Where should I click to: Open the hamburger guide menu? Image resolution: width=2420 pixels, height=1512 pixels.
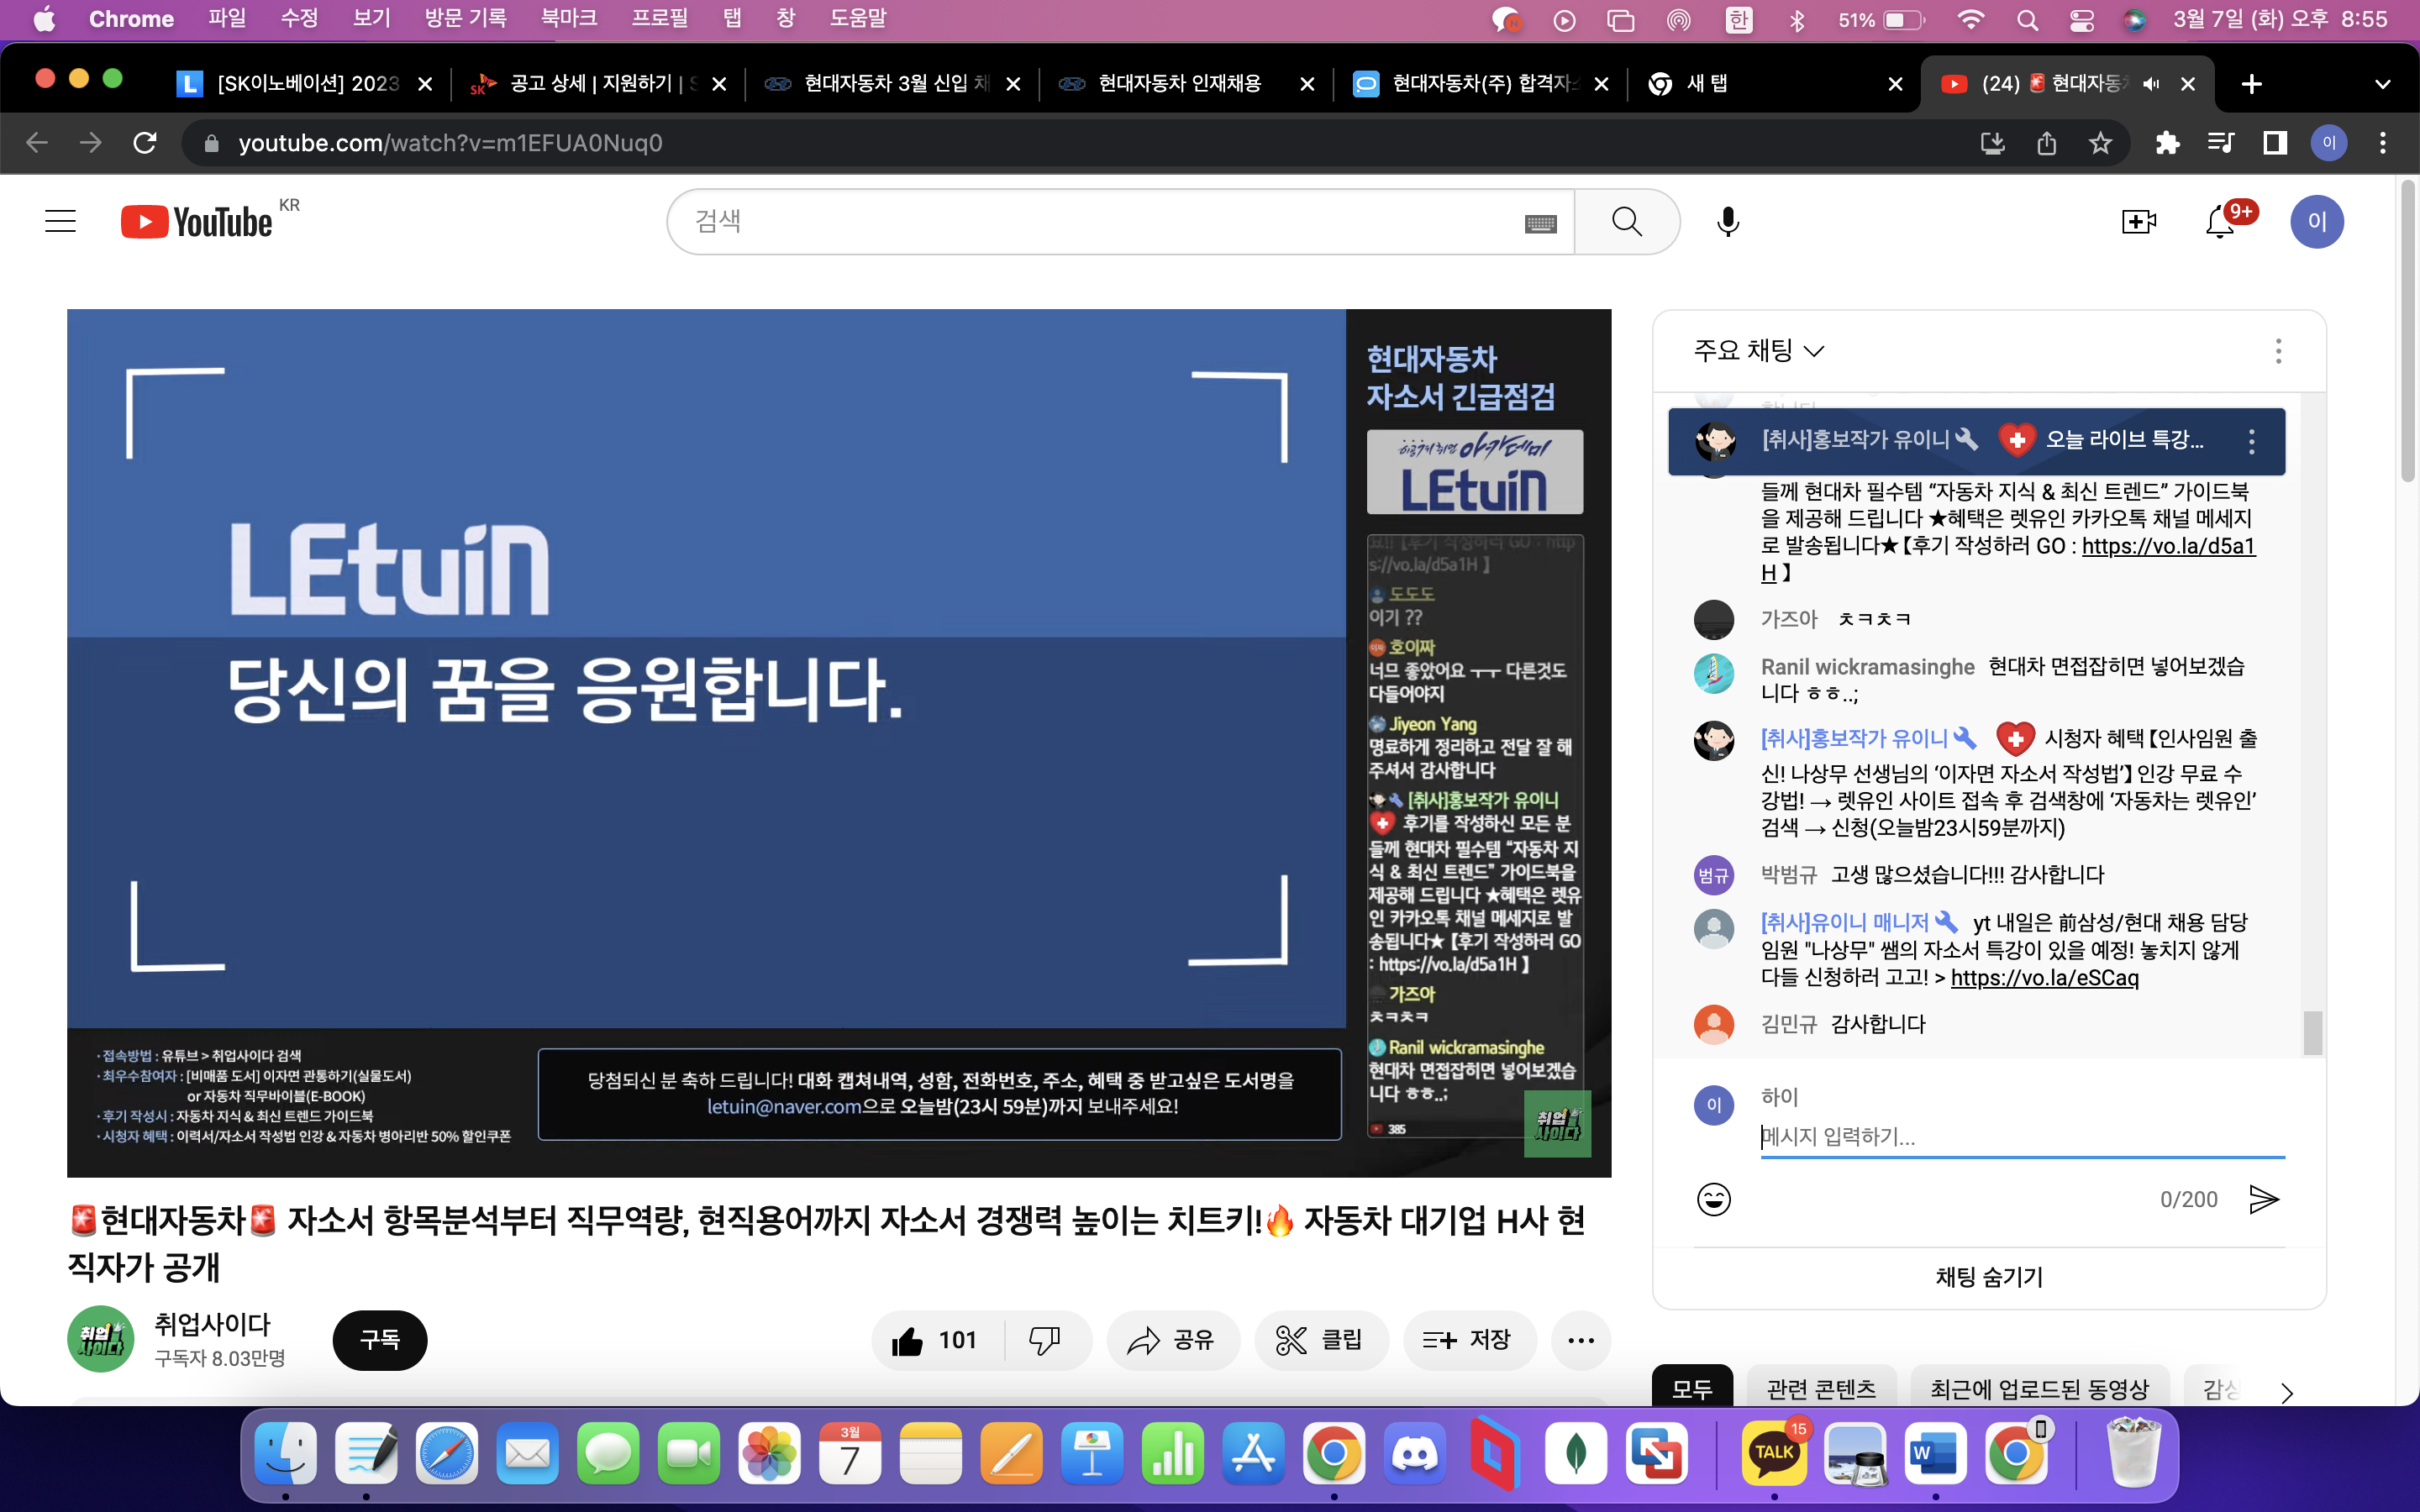(x=60, y=222)
